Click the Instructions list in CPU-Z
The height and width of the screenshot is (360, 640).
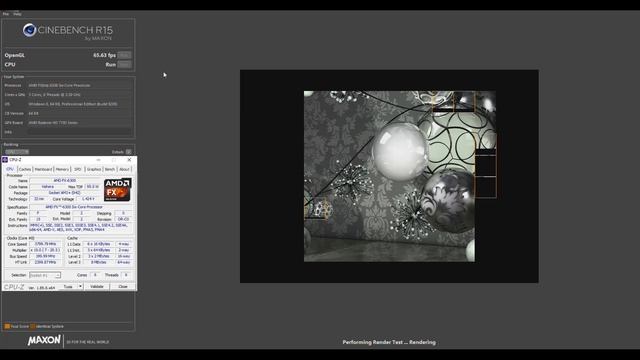pos(80,227)
